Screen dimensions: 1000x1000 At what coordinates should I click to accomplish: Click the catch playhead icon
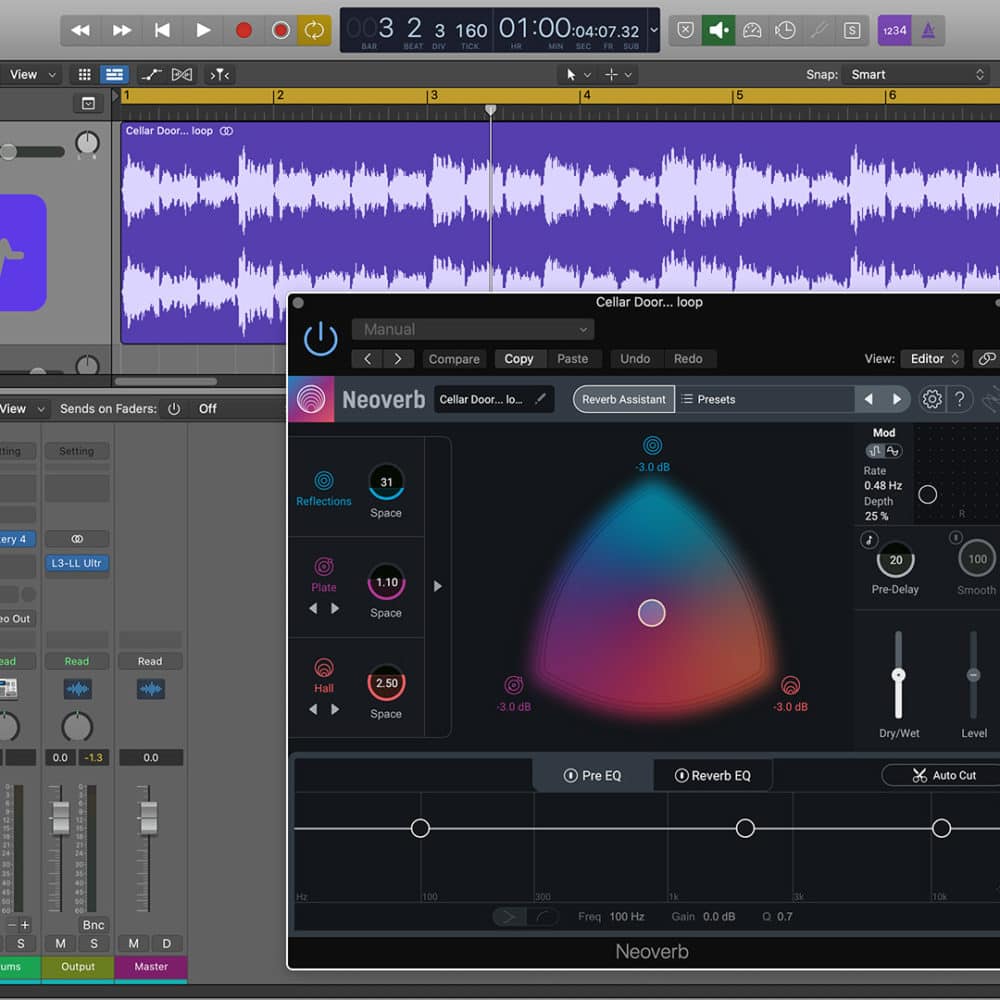219,75
